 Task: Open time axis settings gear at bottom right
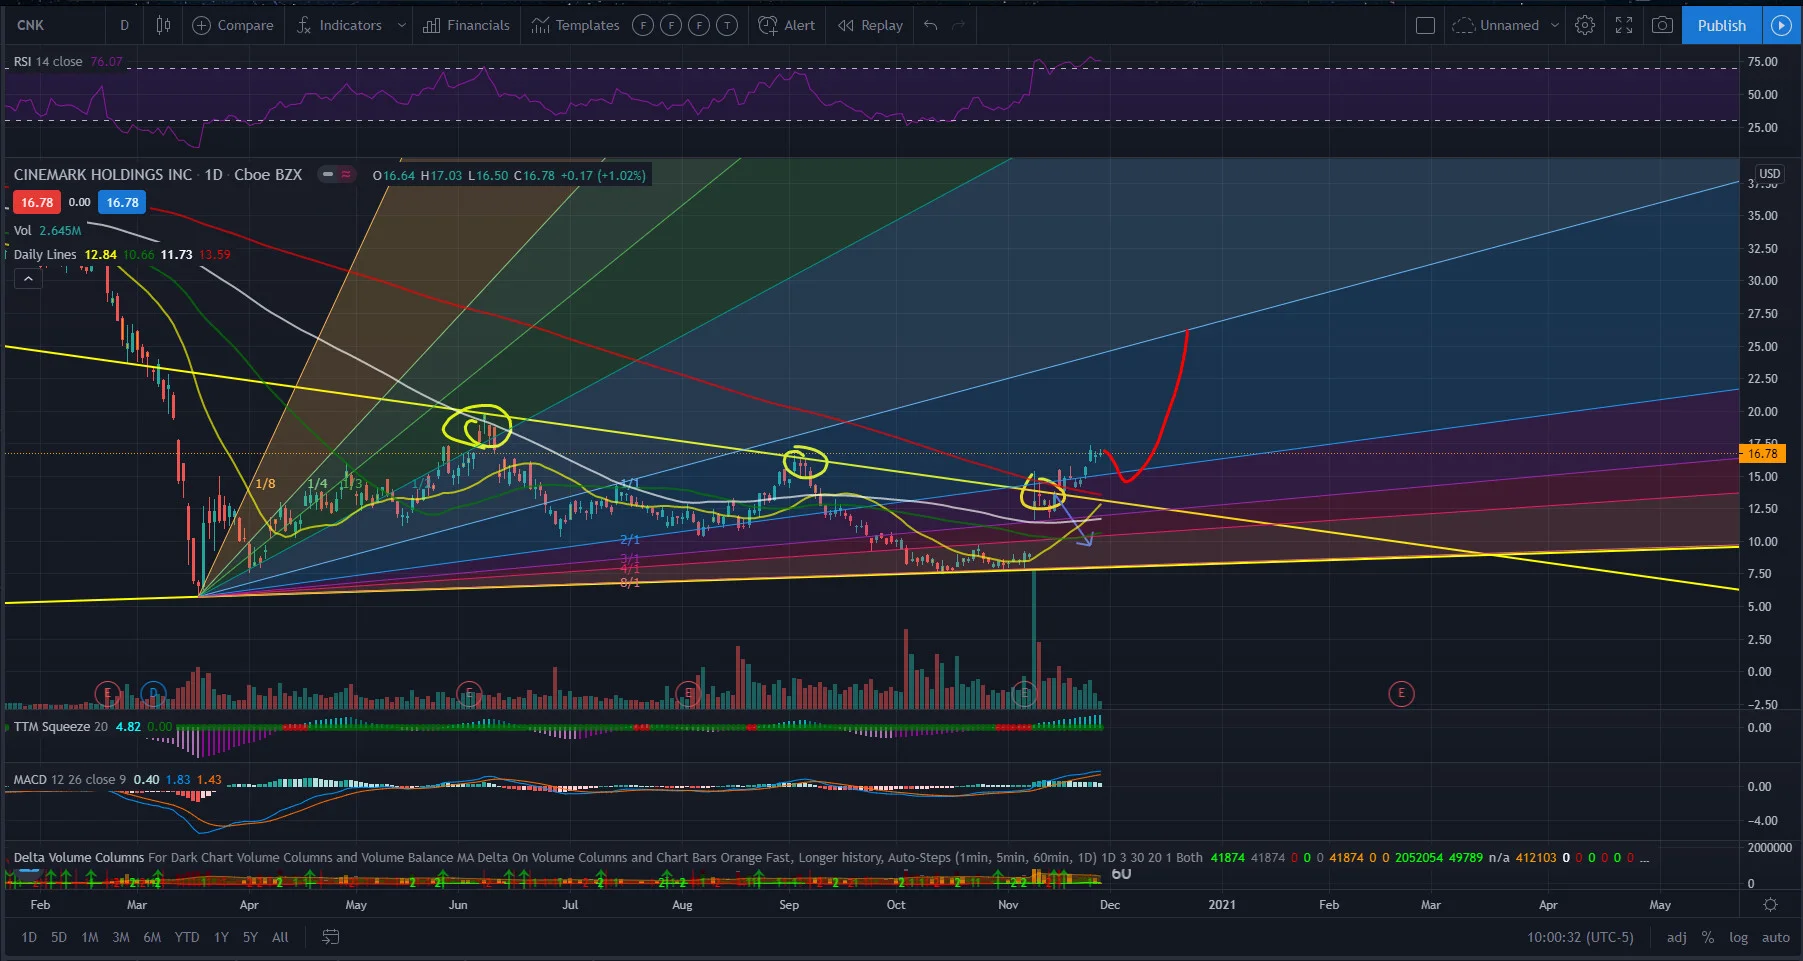coord(1770,905)
